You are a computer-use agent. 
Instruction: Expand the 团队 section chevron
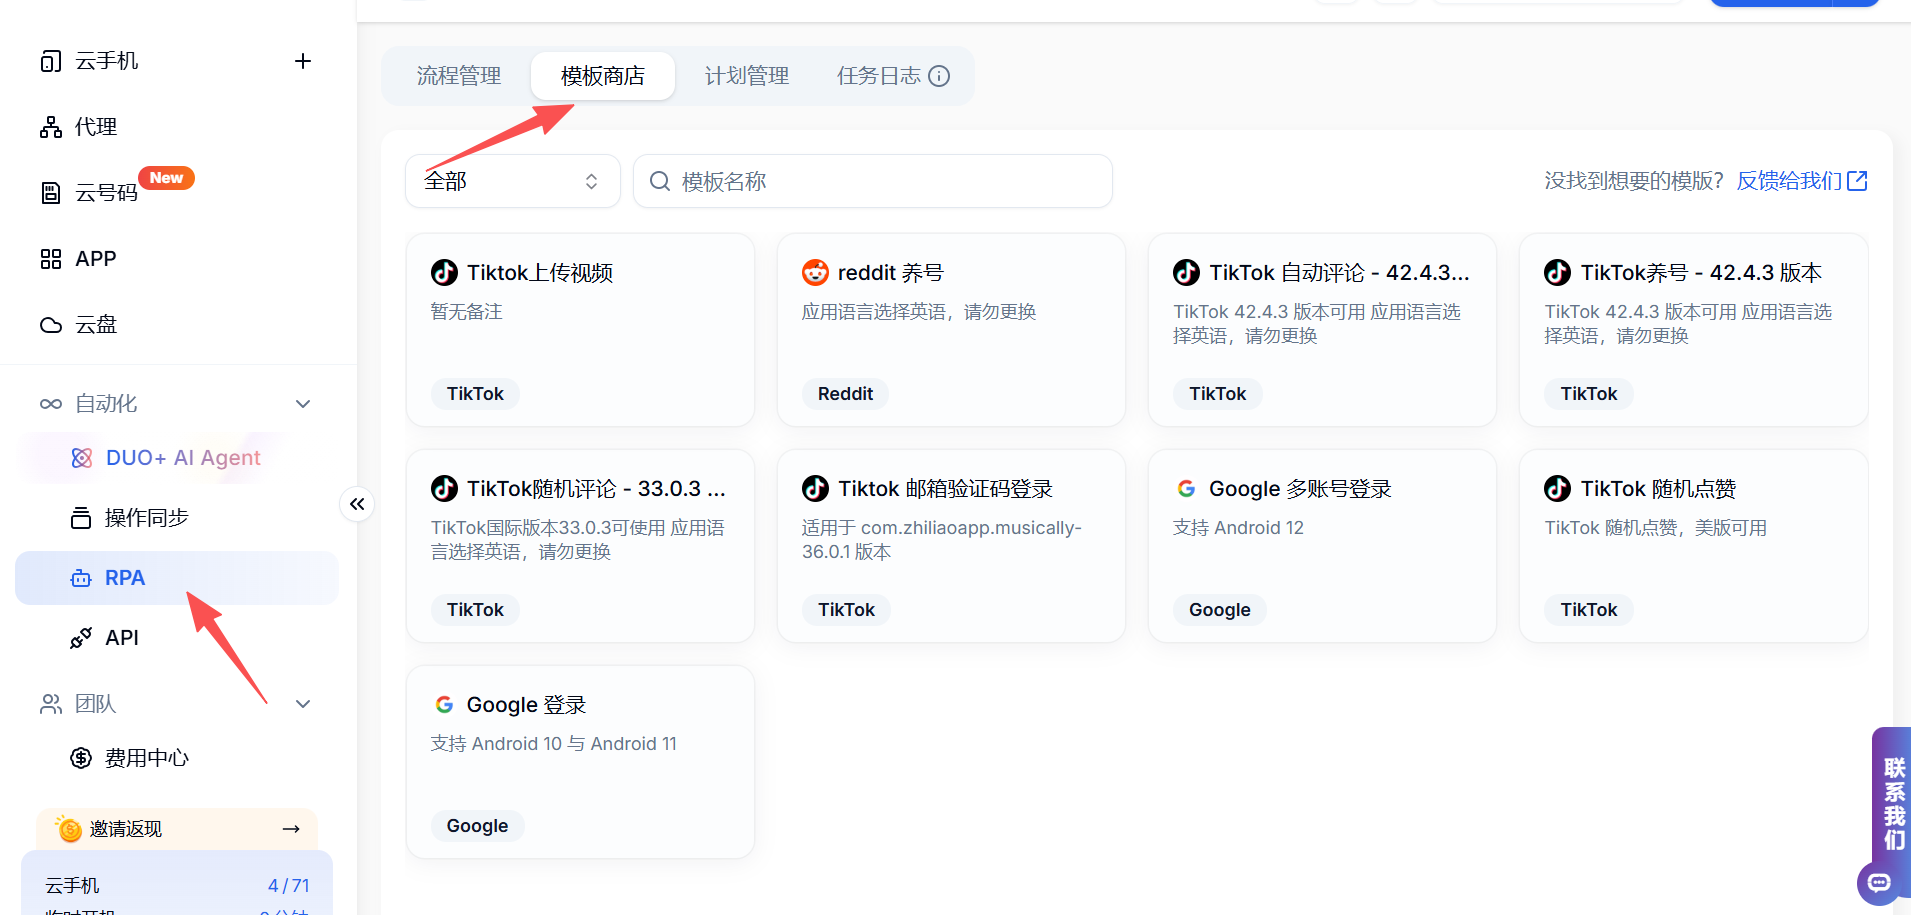tap(303, 704)
